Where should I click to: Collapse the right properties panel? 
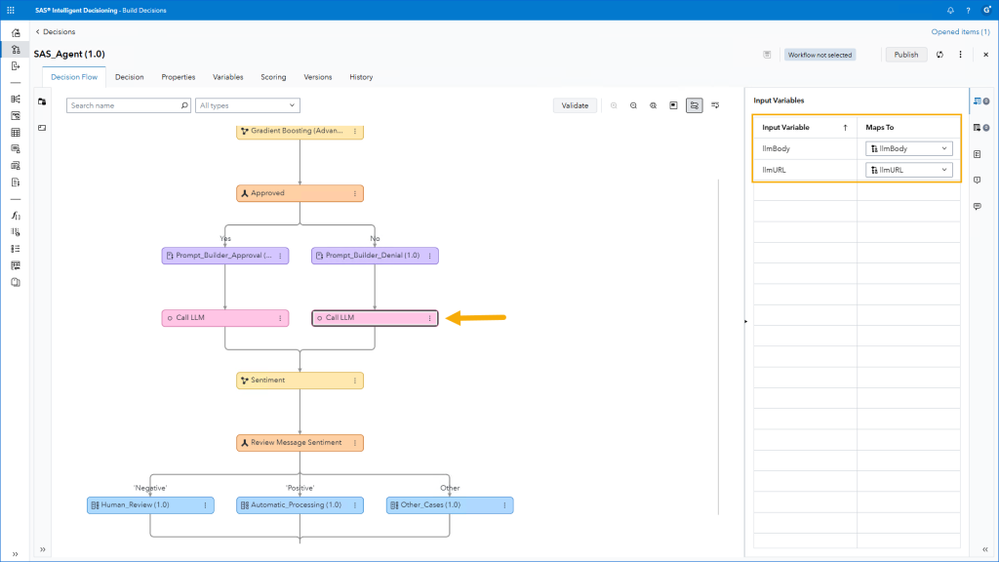coord(985,549)
